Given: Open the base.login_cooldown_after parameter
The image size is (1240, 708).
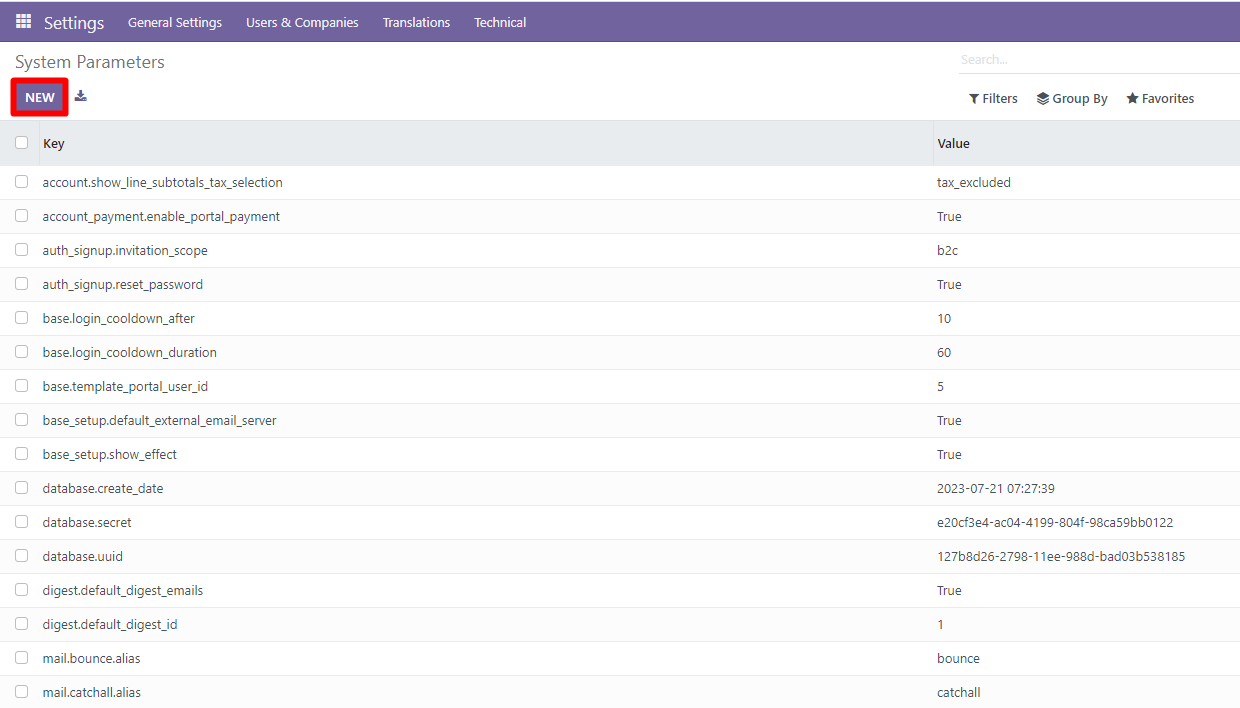Looking at the screenshot, I should pos(118,318).
